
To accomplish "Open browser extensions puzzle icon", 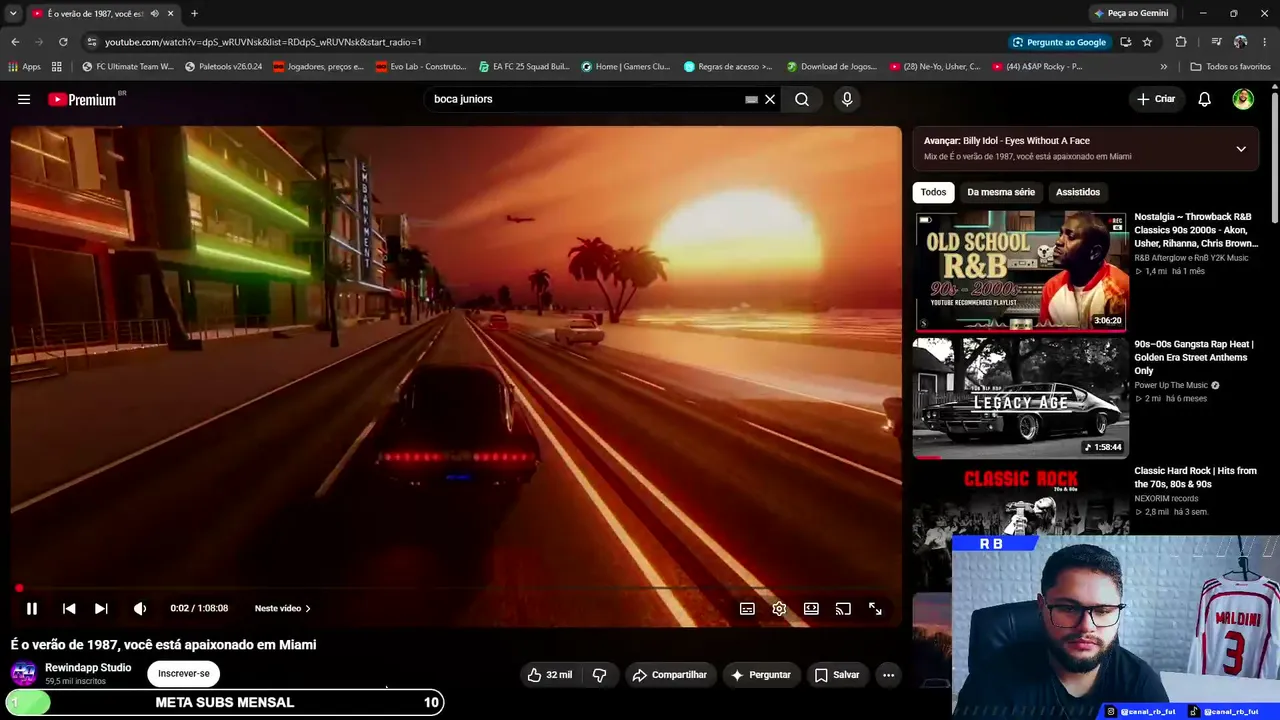I will click(x=1181, y=42).
